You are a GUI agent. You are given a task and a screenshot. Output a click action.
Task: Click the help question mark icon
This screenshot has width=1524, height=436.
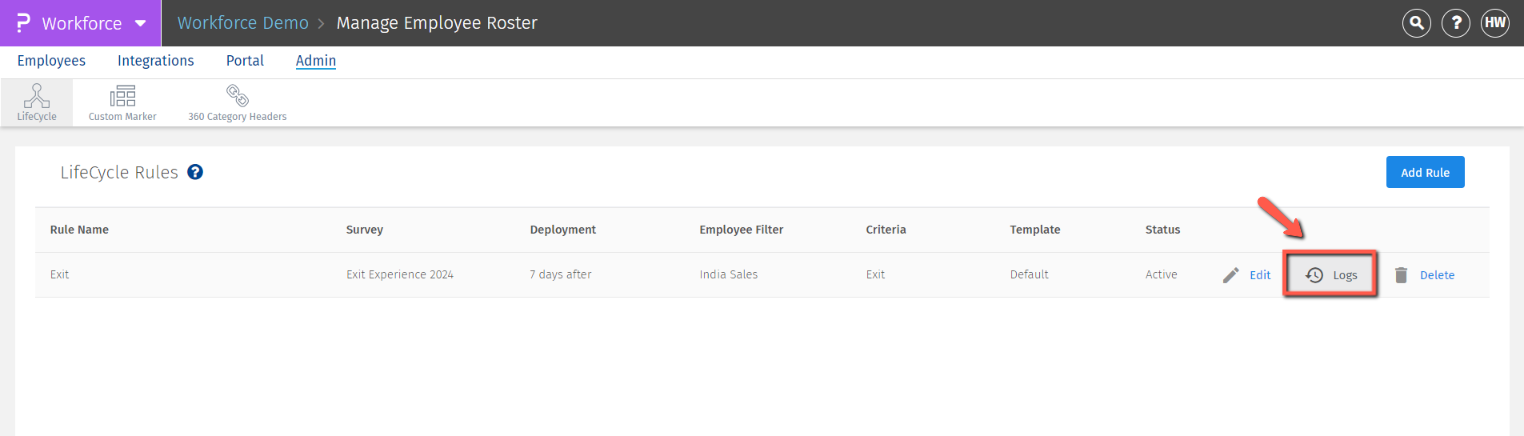[x=1455, y=23]
